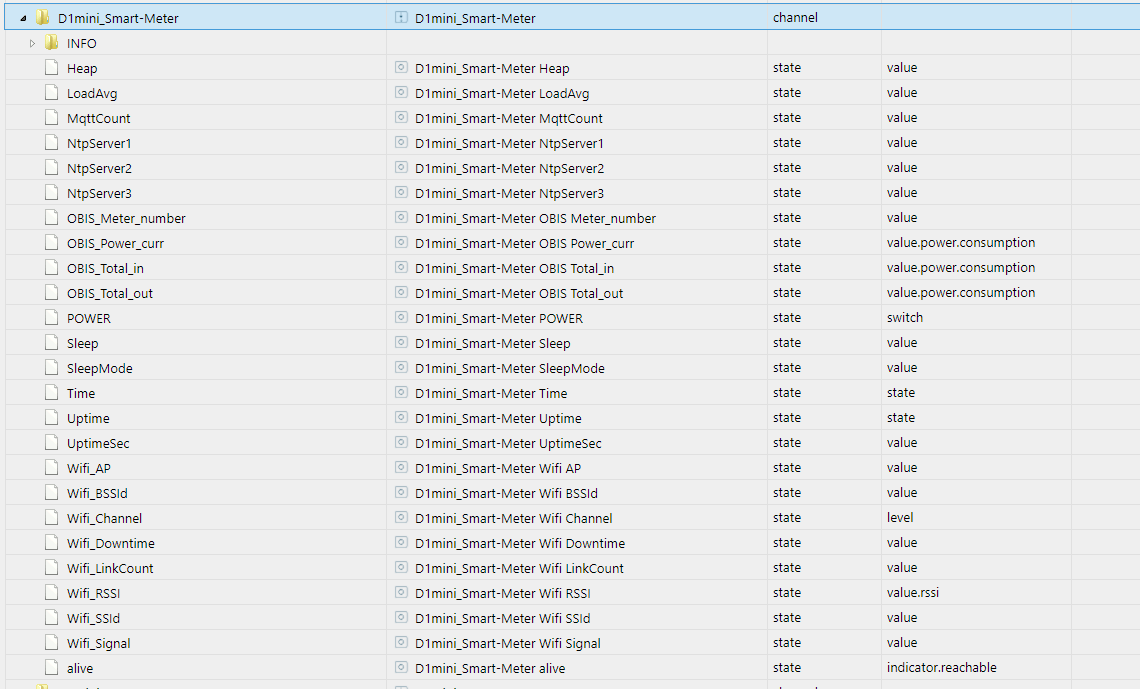The height and width of the screenshot is (689, 1140).
Task: Click role 'value.rssi' in Wifi_RSSI row
Action: [x=912, y=592]
